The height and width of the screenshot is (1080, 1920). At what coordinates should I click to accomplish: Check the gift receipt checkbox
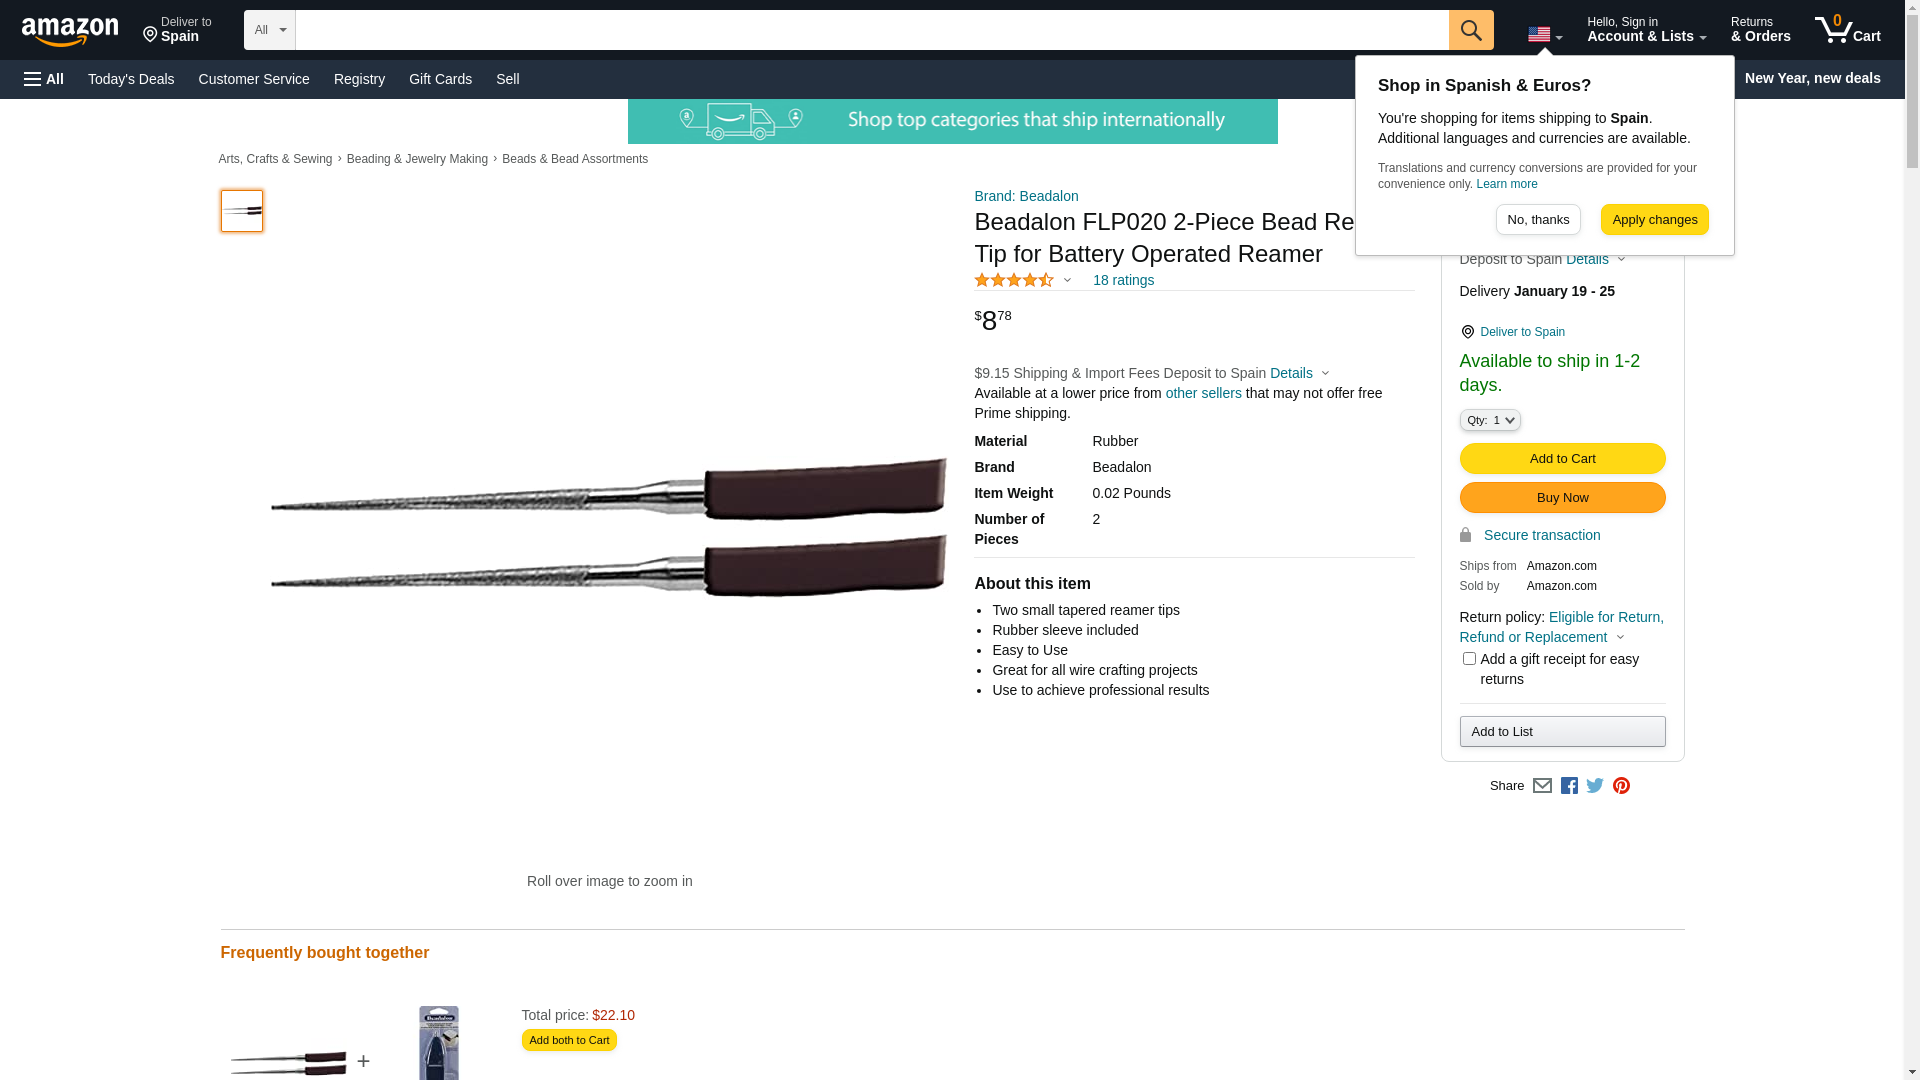[1469, 658]
